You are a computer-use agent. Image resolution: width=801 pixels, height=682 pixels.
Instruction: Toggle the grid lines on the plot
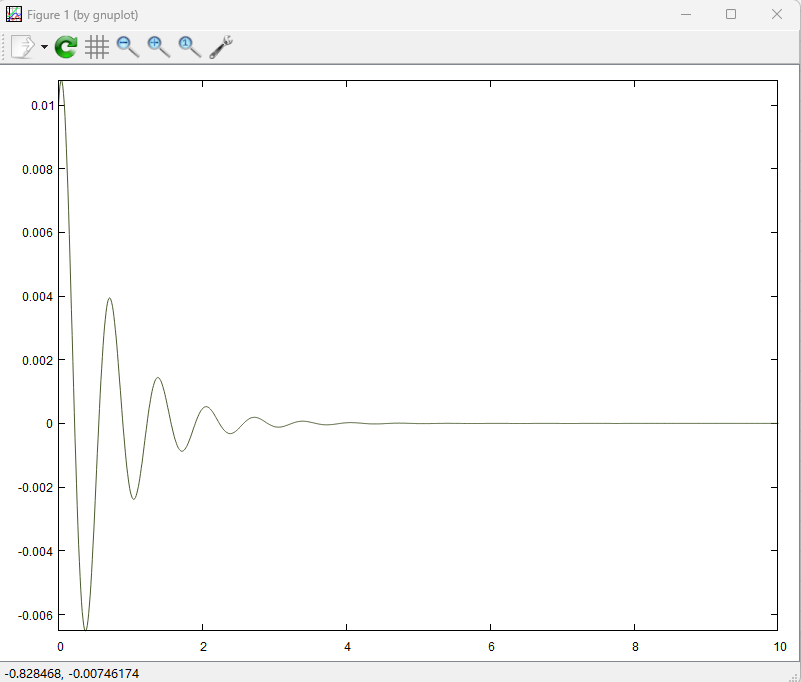[97, 47]
